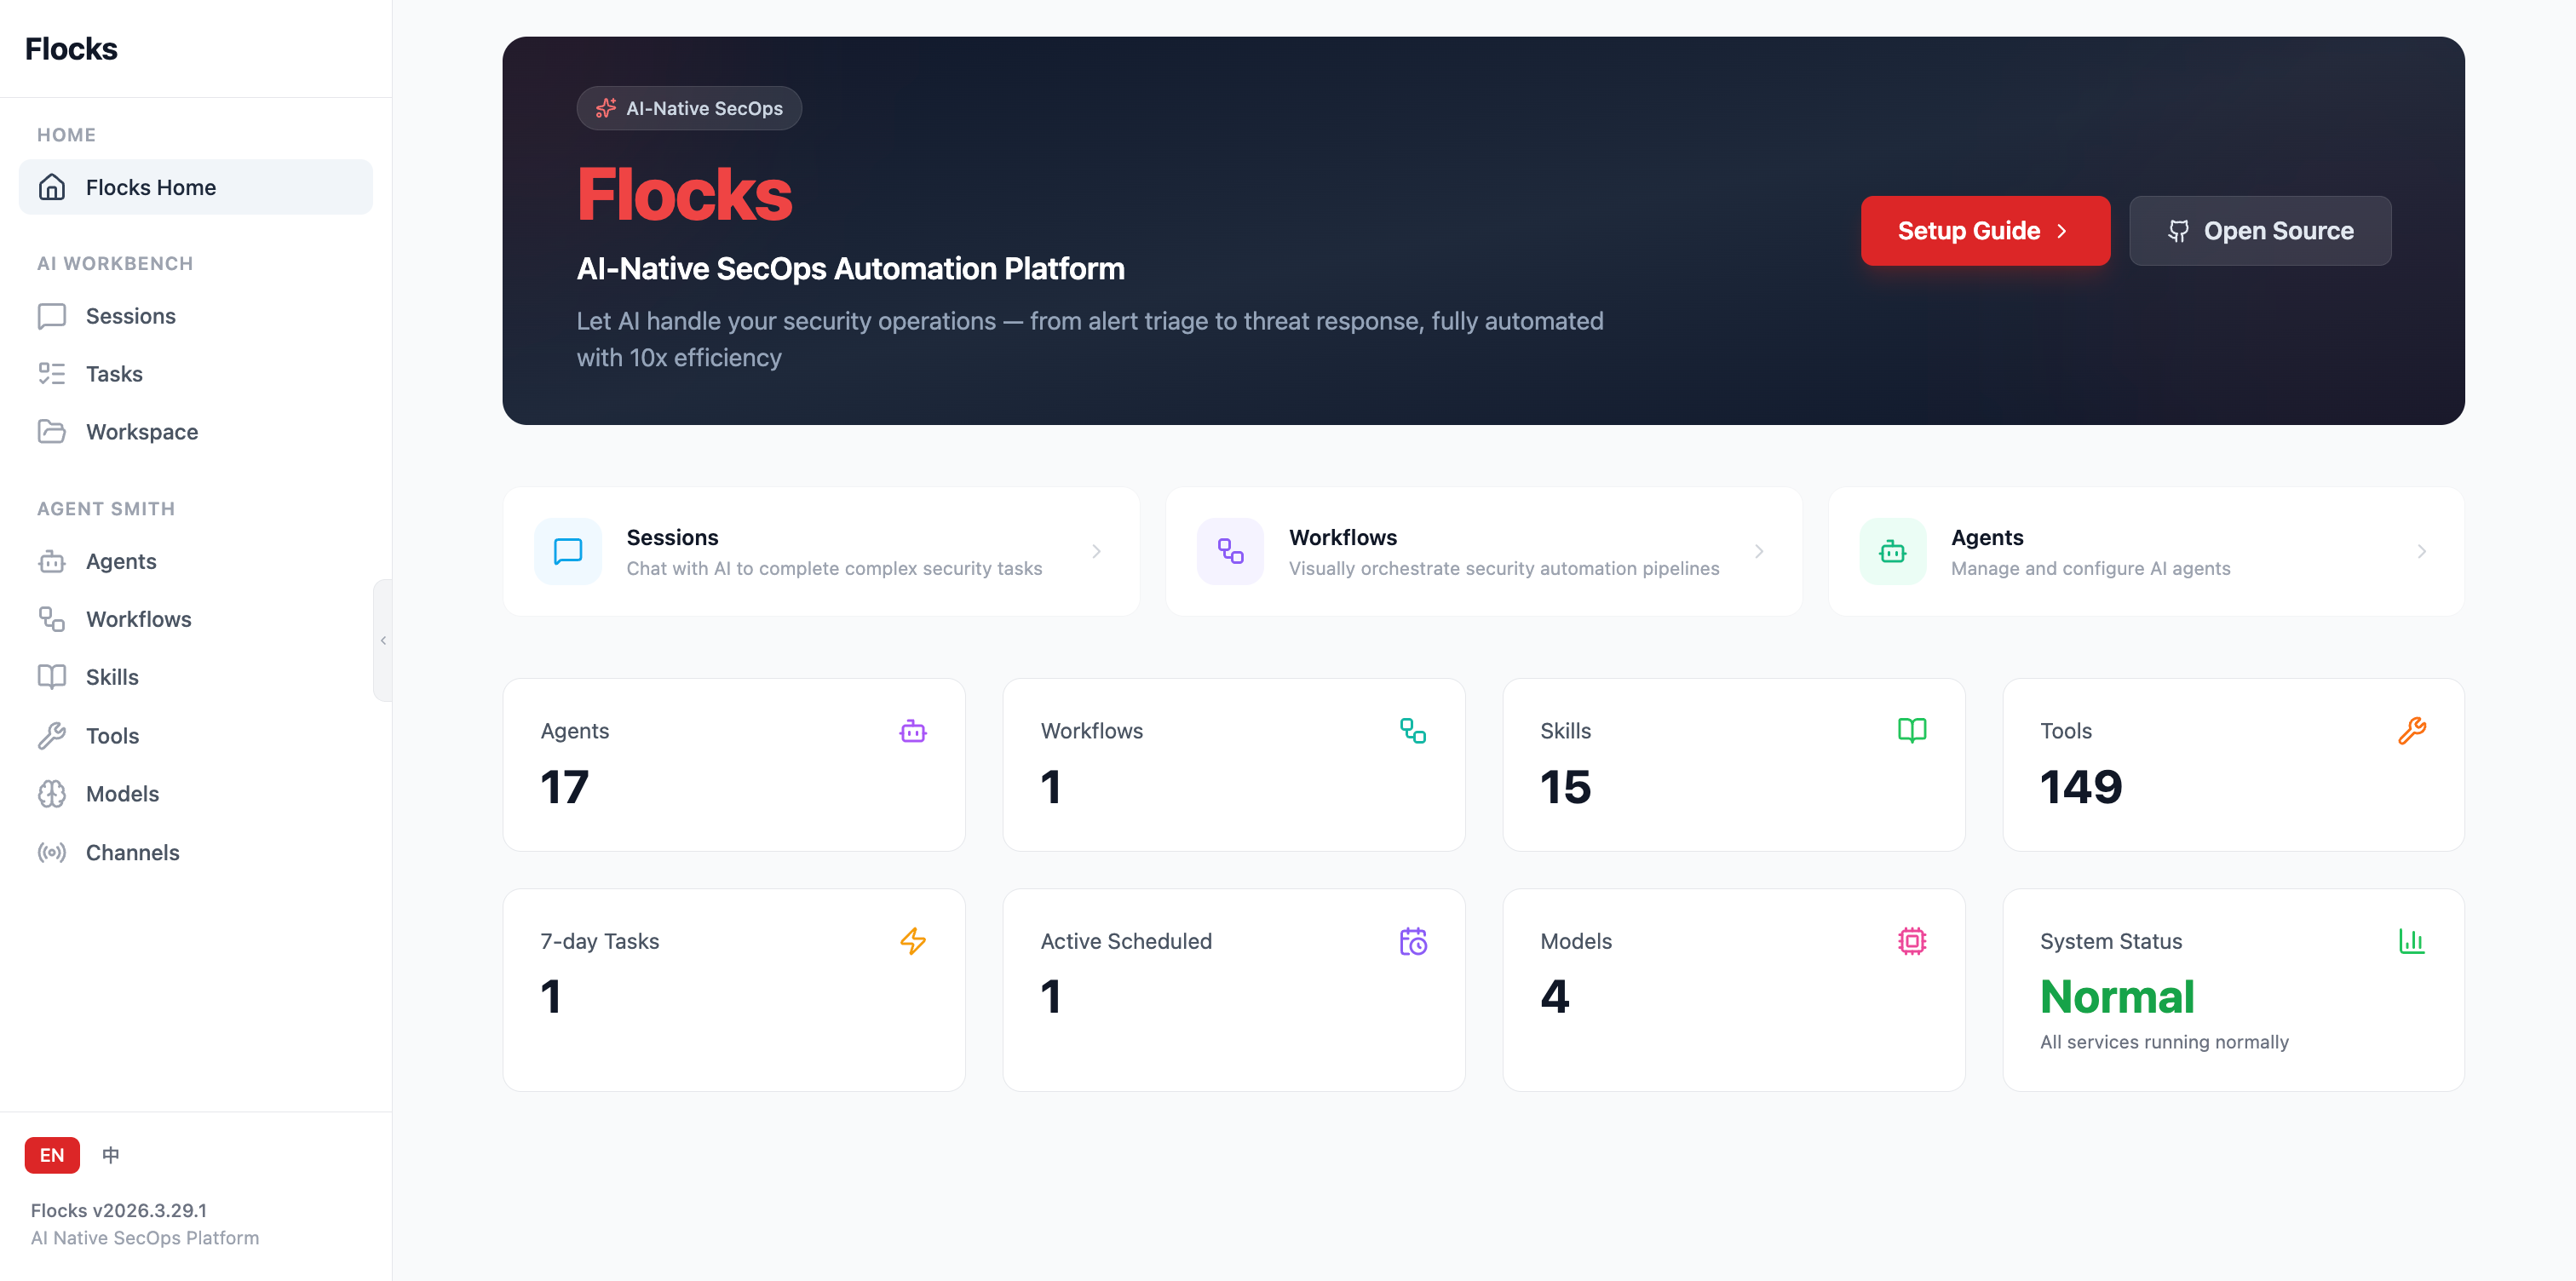Click the Models brain icon in sidebar

click(x=51, y=794)
